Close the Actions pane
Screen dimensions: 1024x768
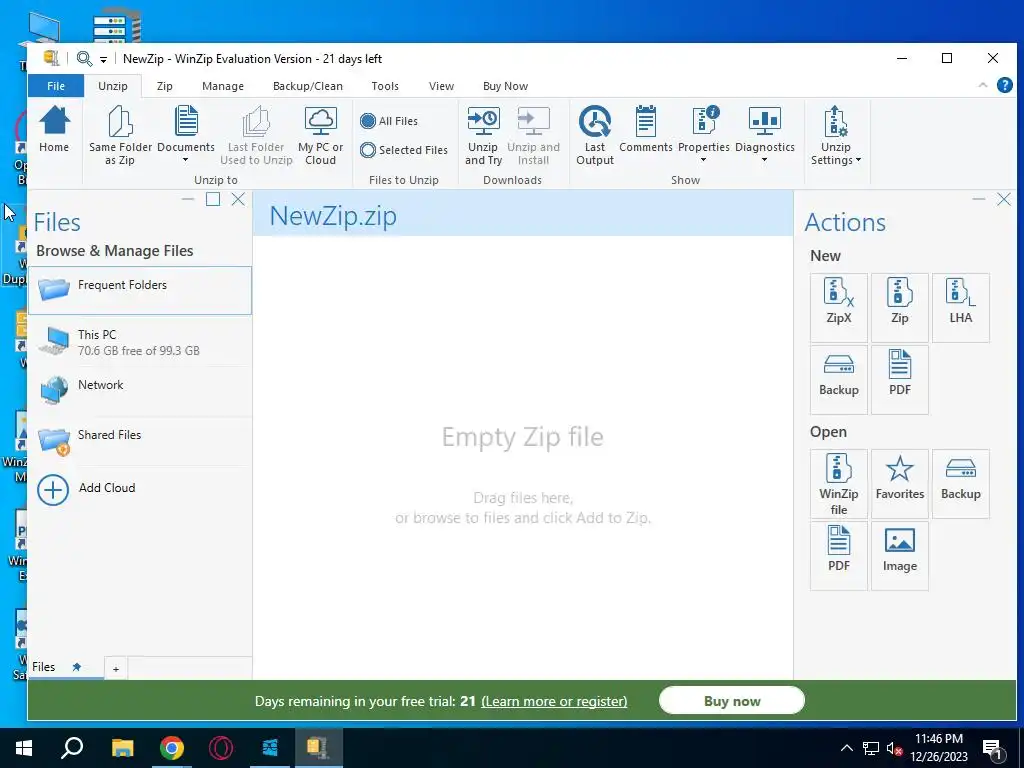[x=1004, y=199]
